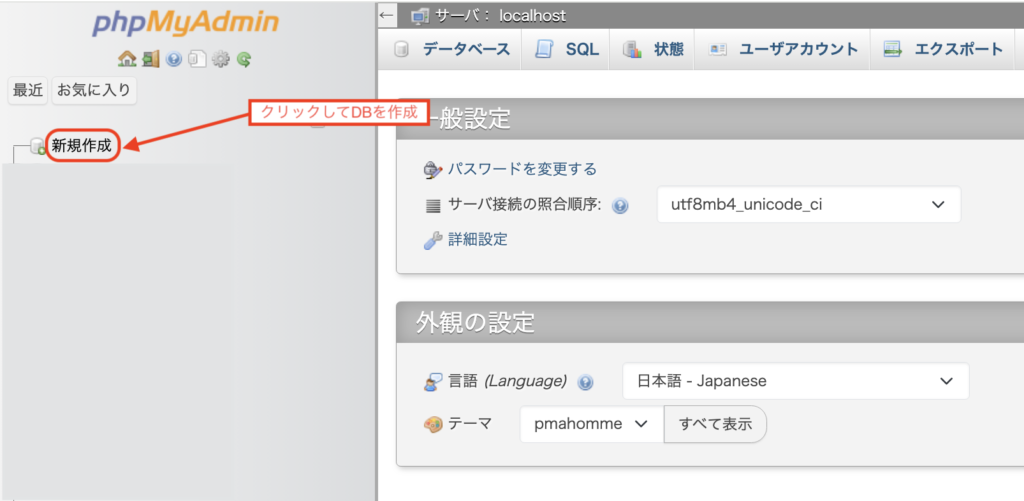Click the palette icon beside テーマ

432,425
